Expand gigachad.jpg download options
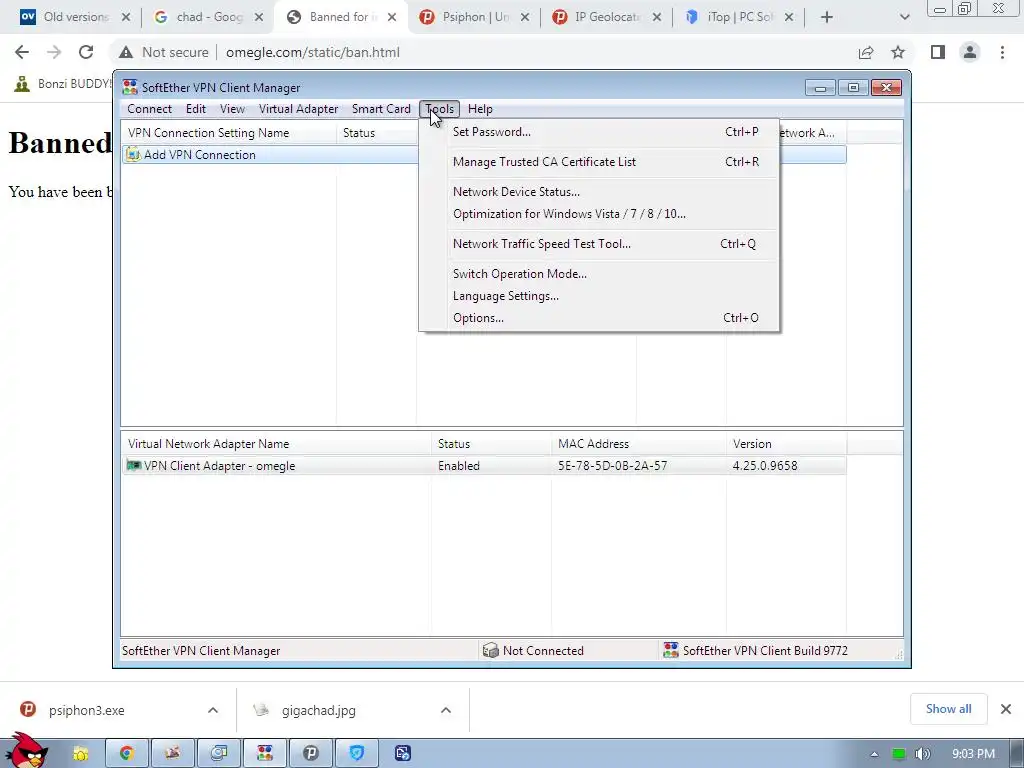 pyautogui.click(x=446, y=710)
